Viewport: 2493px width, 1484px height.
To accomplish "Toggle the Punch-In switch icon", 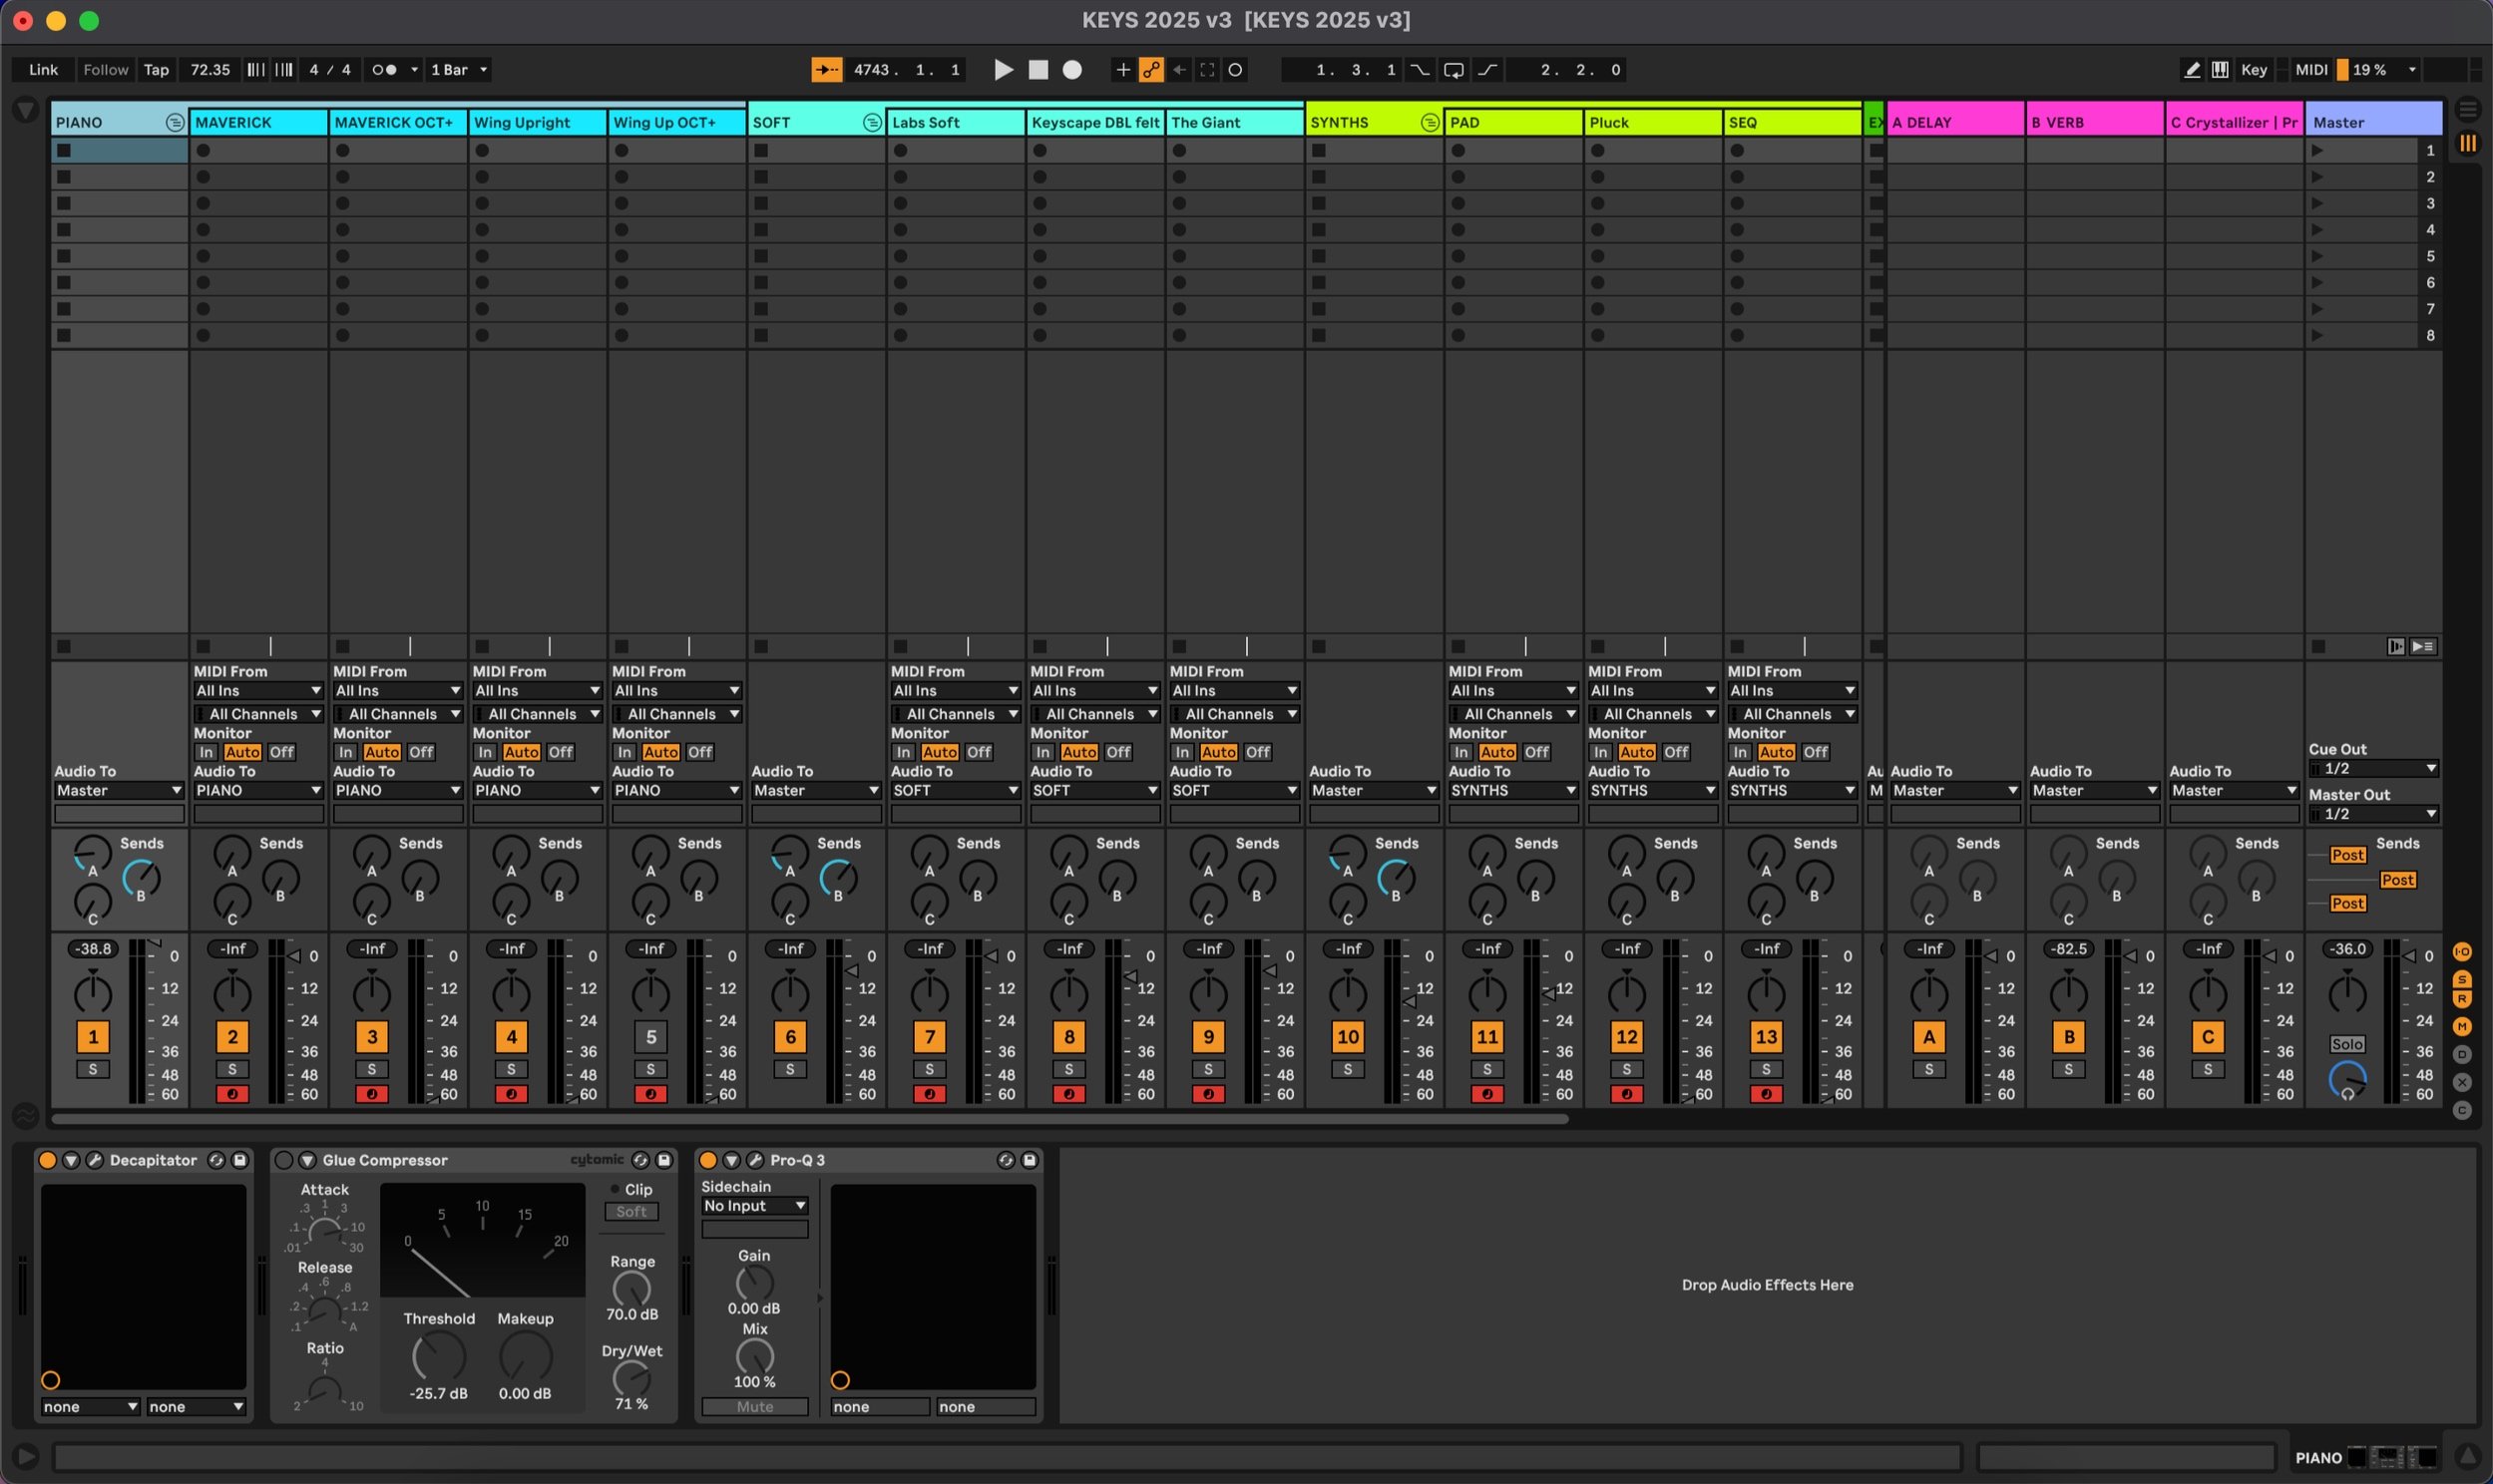I will point(1419,70).
